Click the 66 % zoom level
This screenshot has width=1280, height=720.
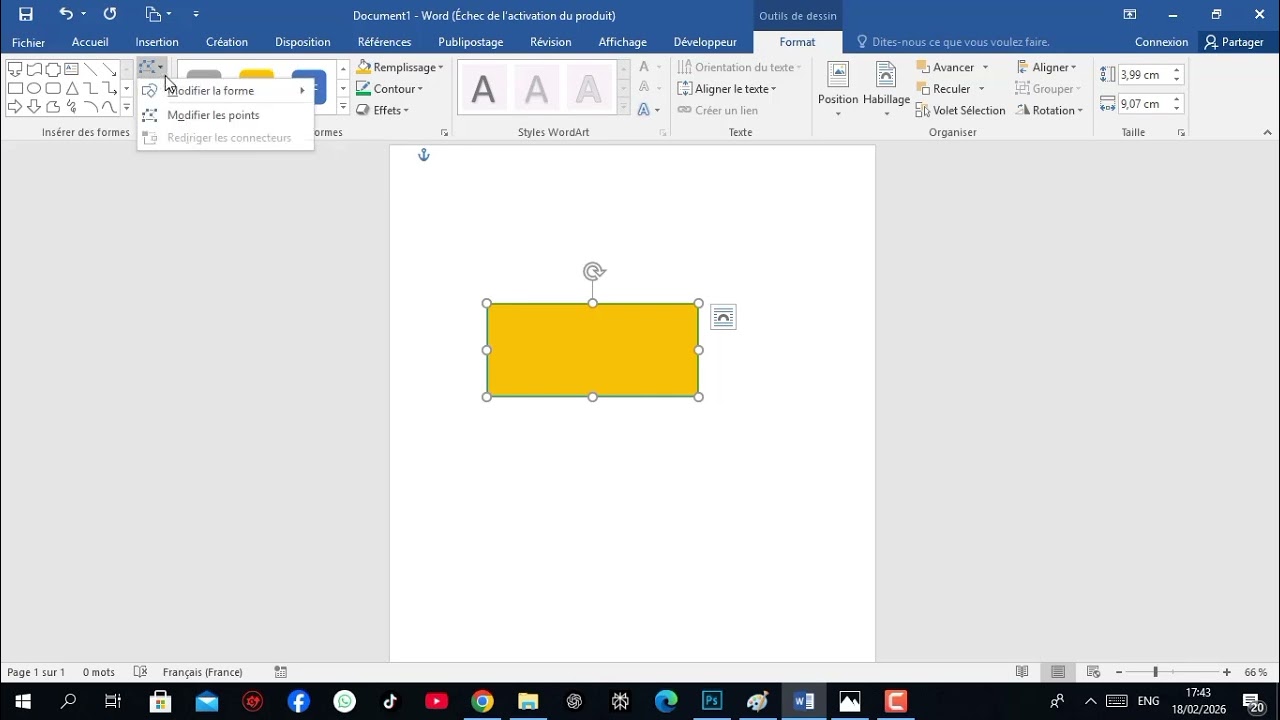click(x=1256, y=672)
